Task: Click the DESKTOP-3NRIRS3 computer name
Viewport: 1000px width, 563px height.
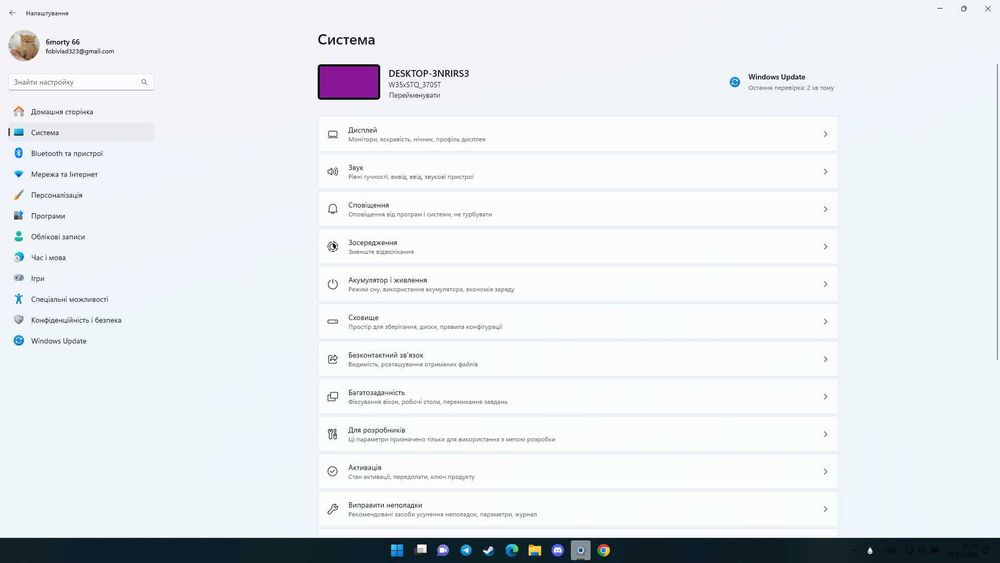Action: coord(429,73)
